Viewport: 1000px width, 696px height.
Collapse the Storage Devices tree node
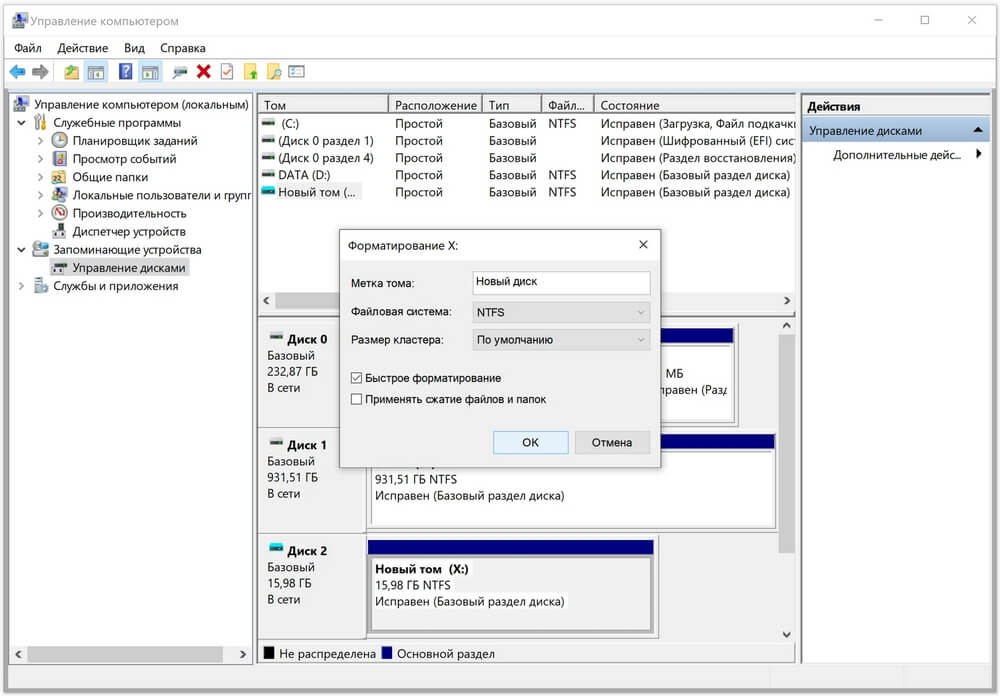point(22,250)
